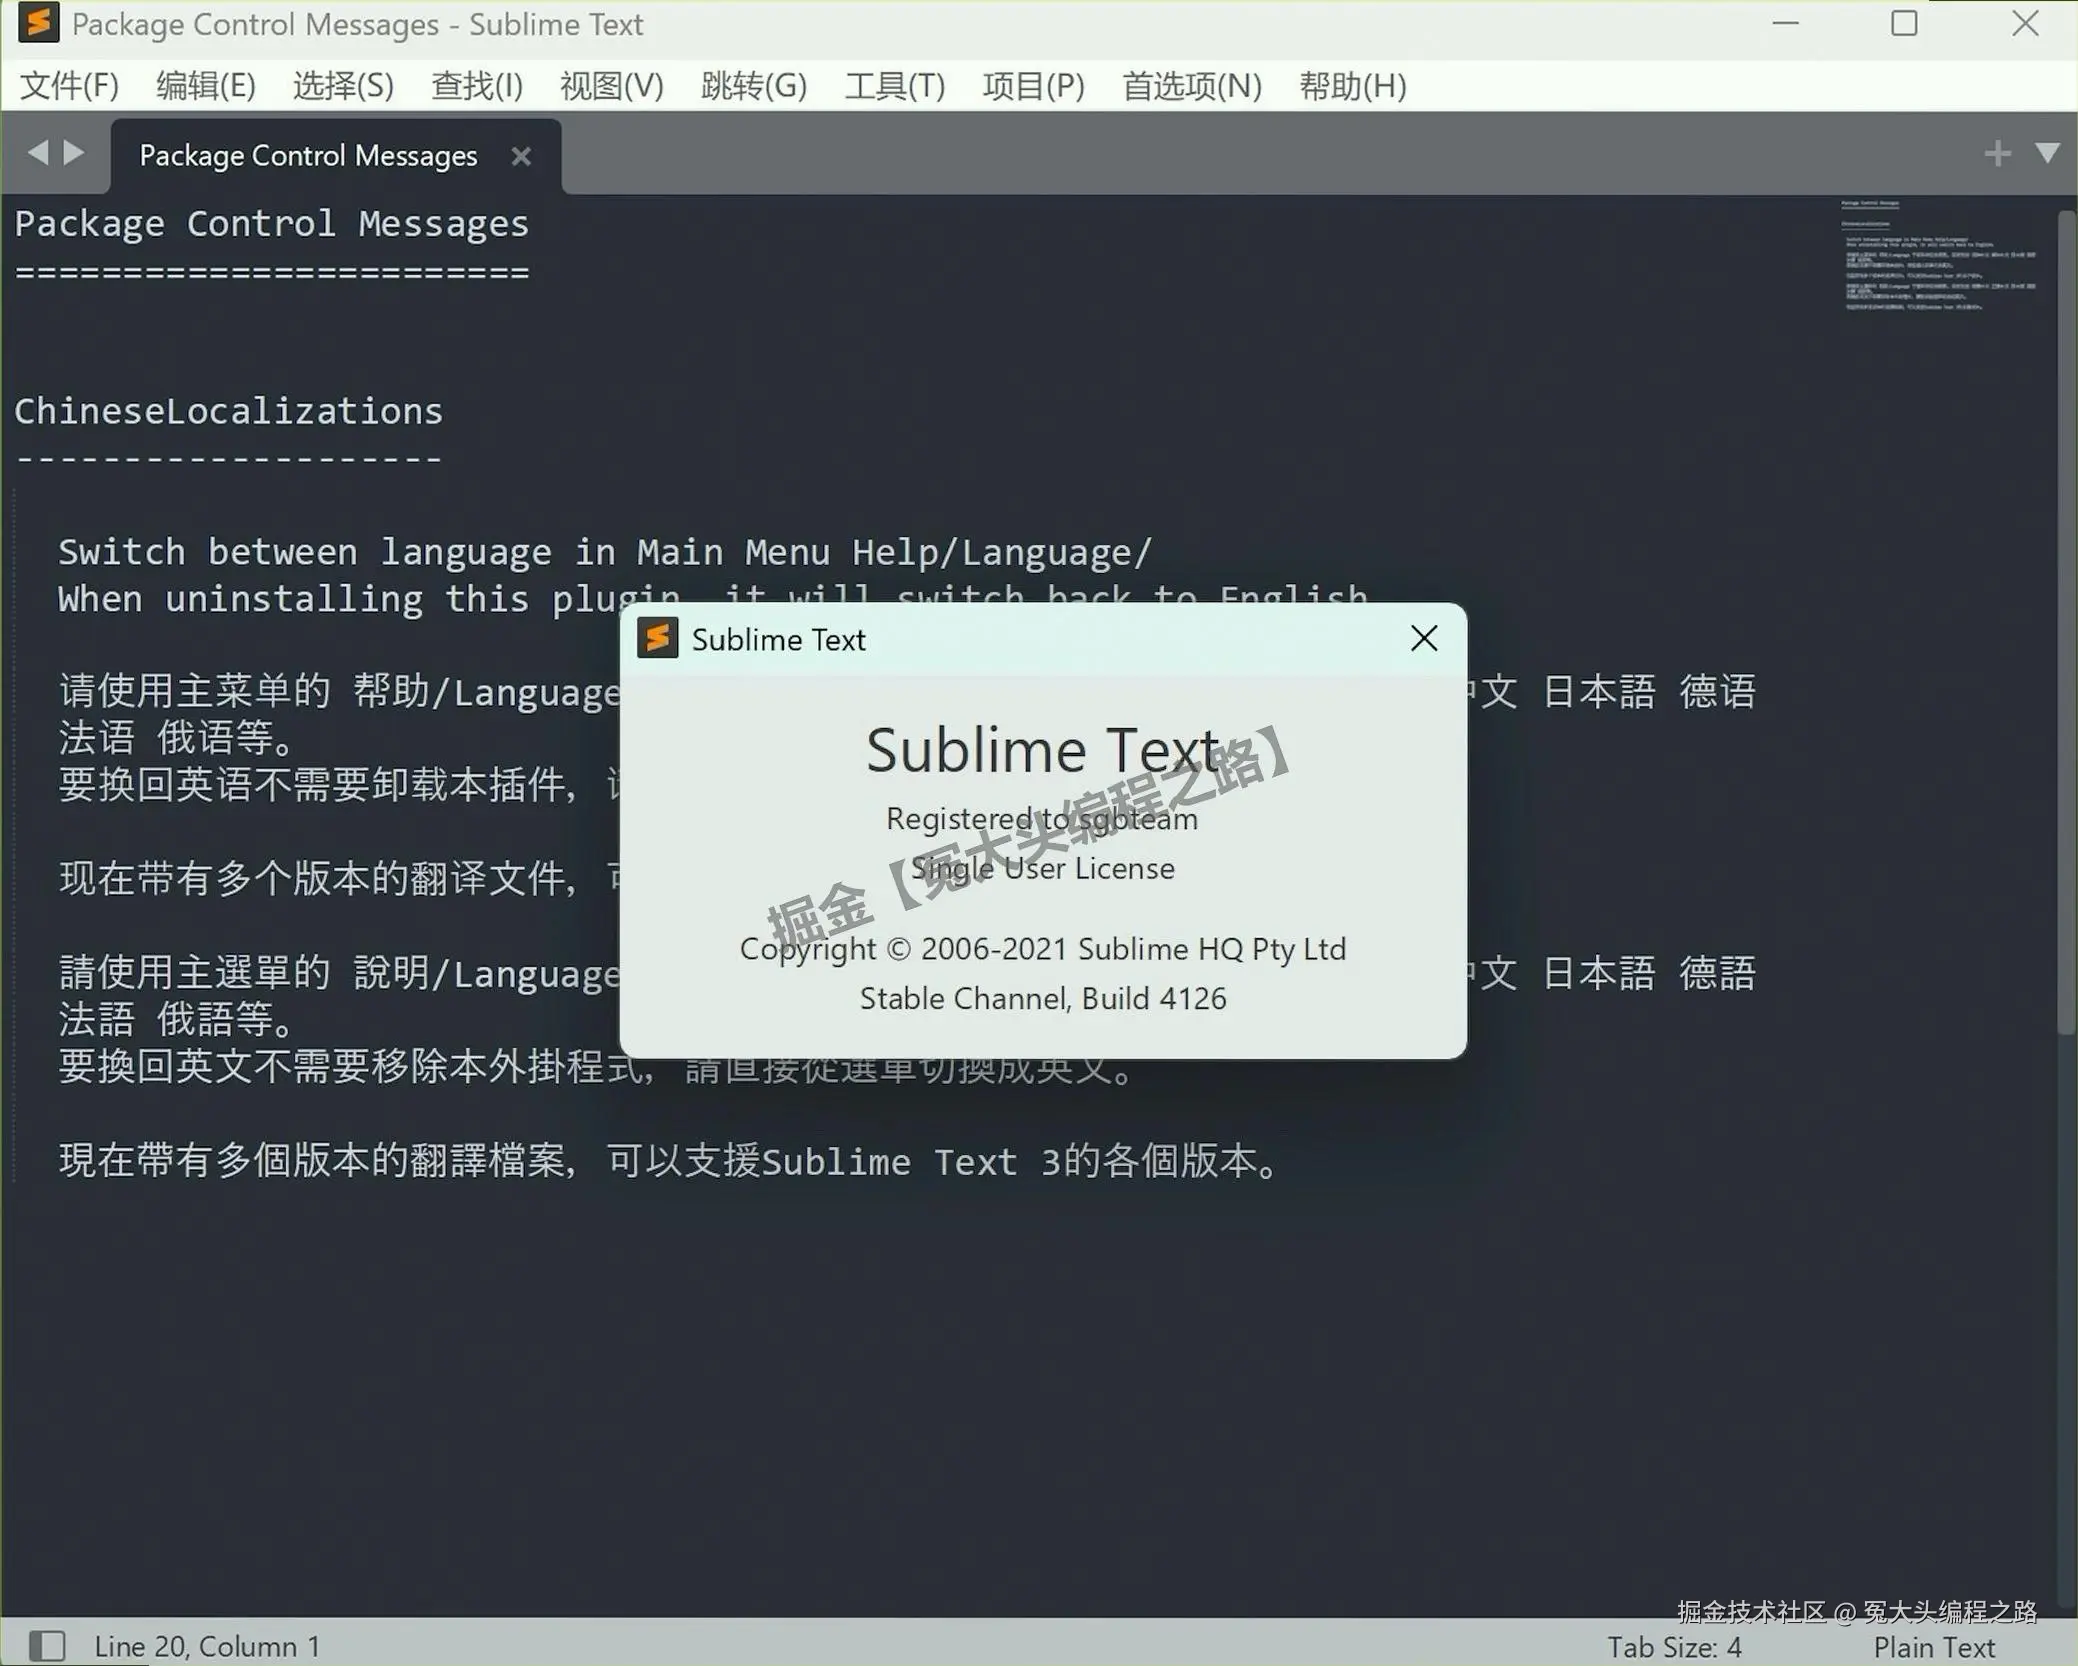Click the small status icon at bottom left
The height and width of the screenshot is (1666, 2078).
tap(47, 1644)
